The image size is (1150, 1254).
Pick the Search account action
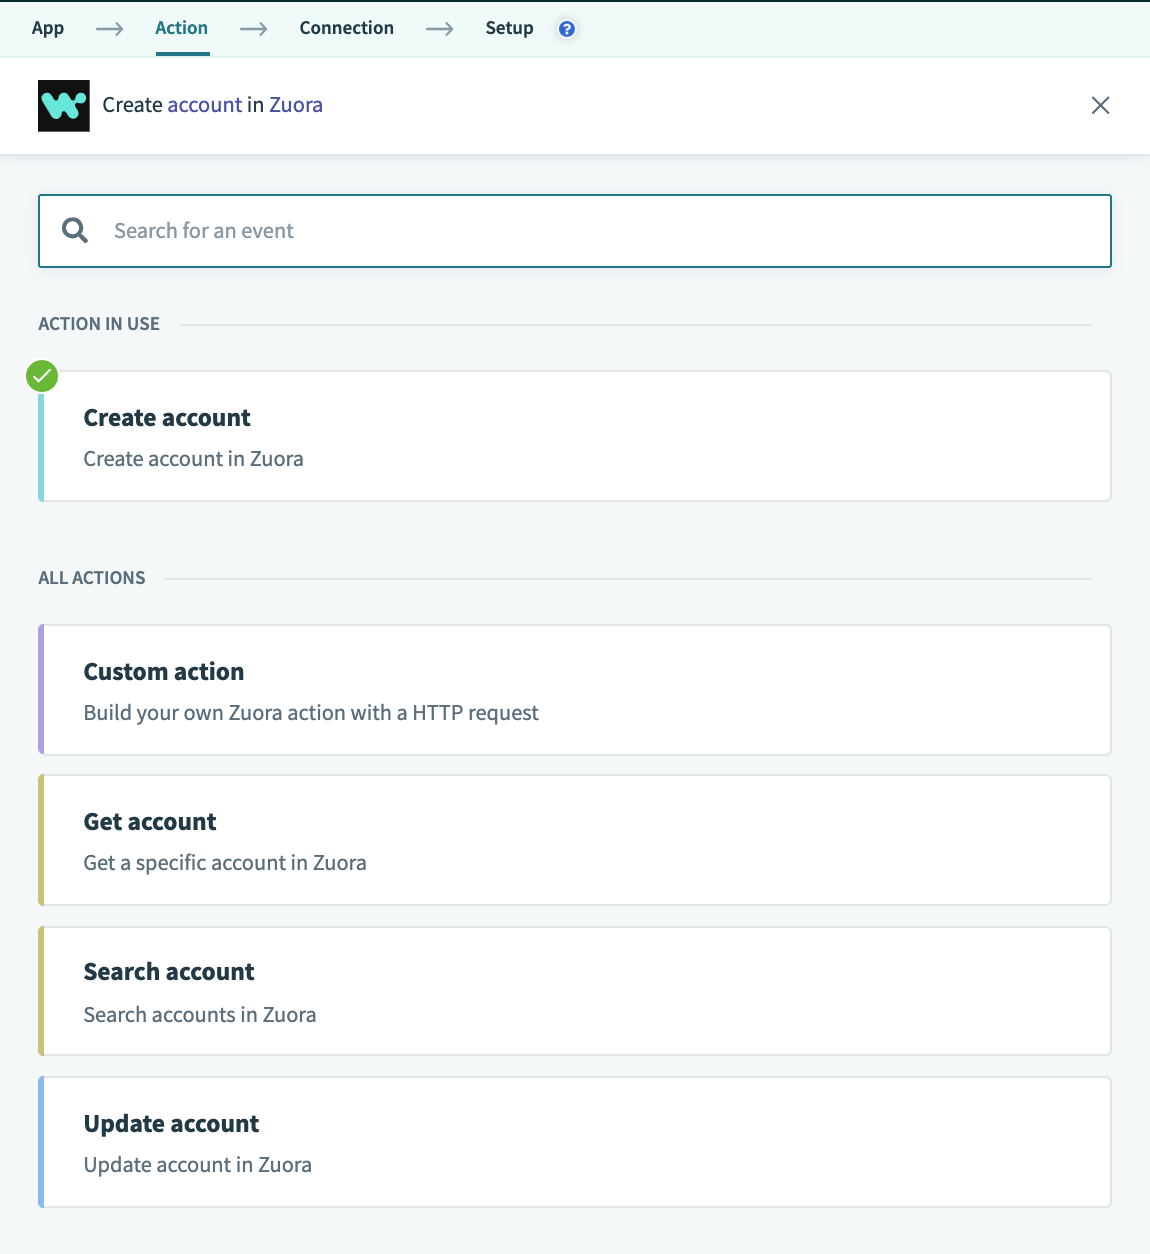[x=575, y=991]
